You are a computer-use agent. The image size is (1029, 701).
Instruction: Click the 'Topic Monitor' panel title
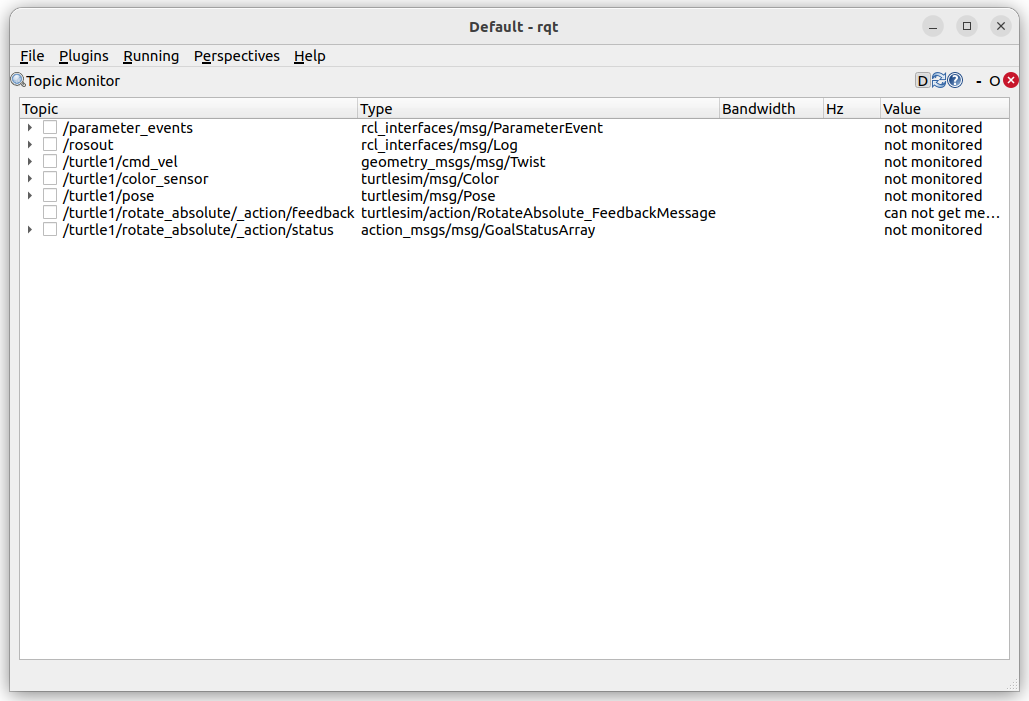coord(73,81)
